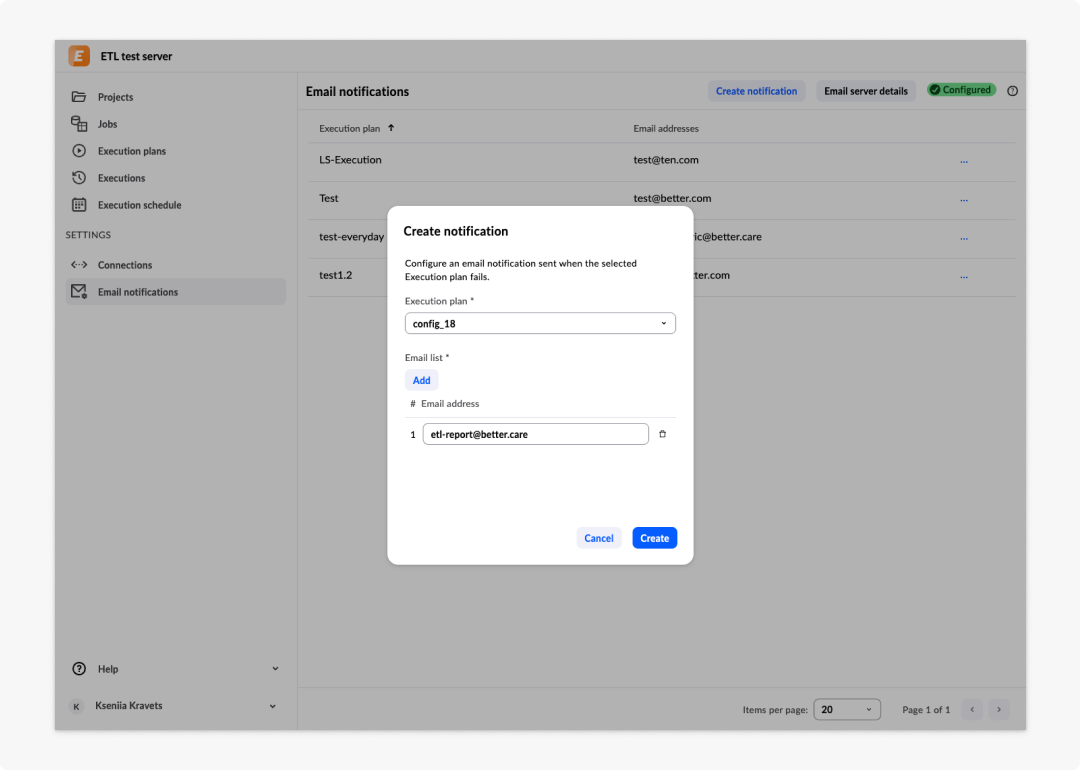
Task: Click test@ten.com email address
Action: [x=665, y=160]
